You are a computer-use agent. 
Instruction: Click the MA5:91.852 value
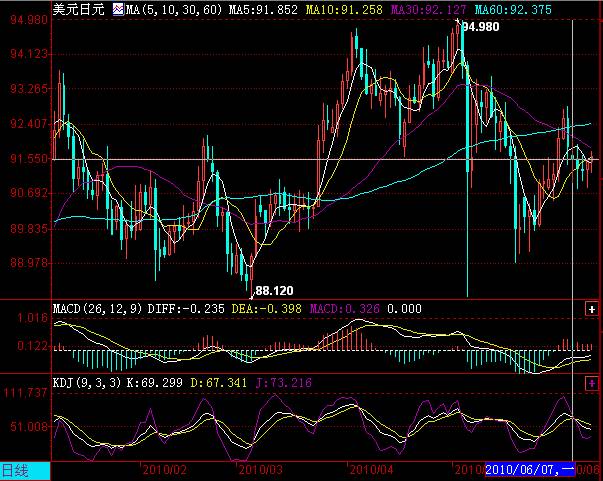pos(263,9)
